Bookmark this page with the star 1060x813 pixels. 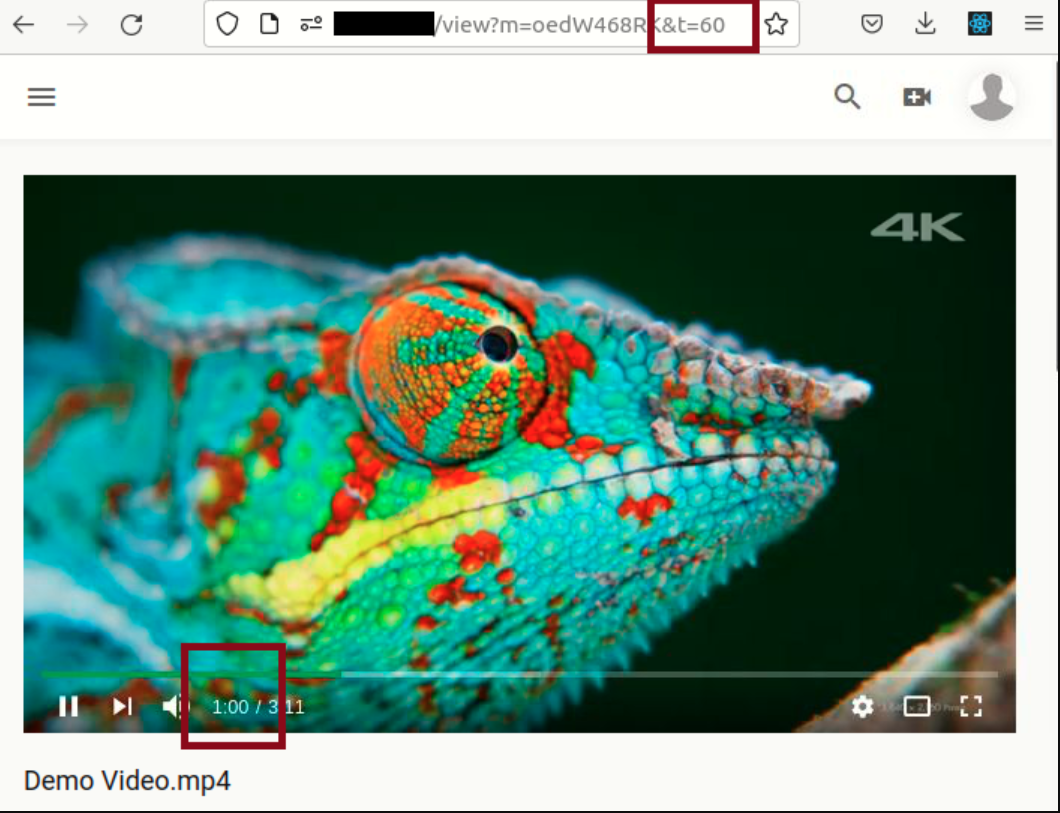[x=776, y=25]
